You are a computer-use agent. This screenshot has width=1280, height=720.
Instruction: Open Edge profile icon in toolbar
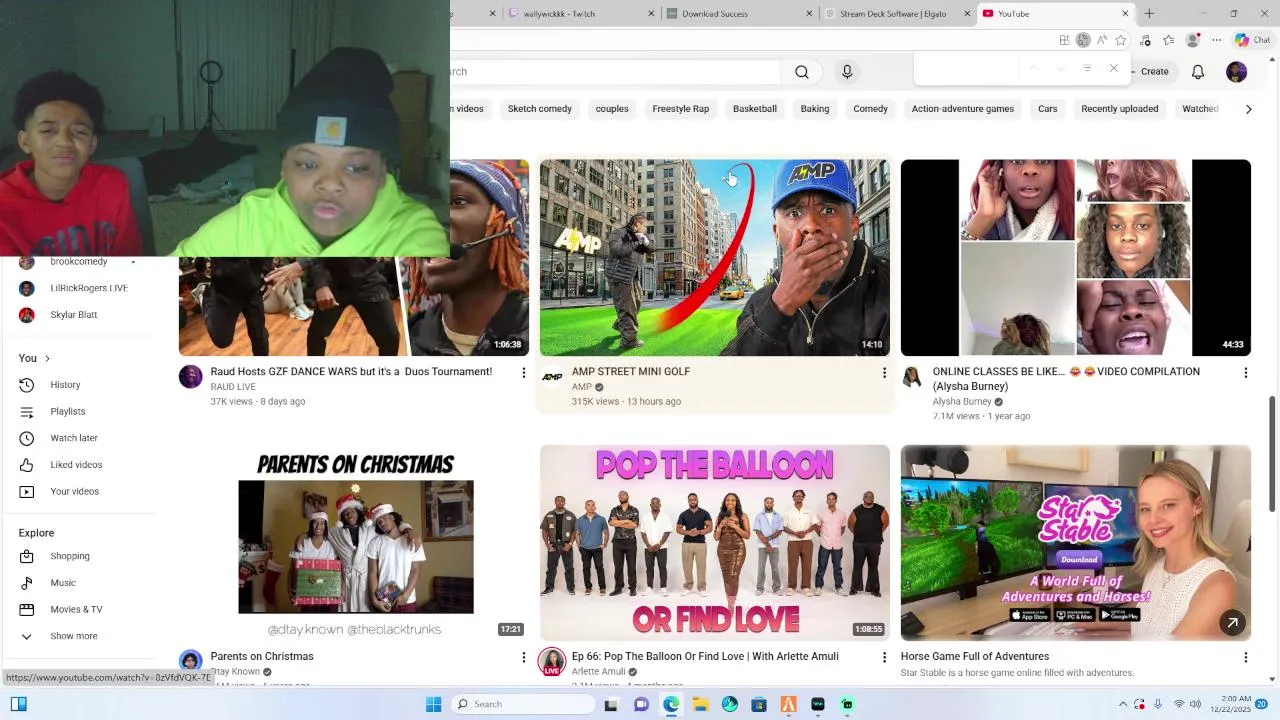tap(1192, 40)
